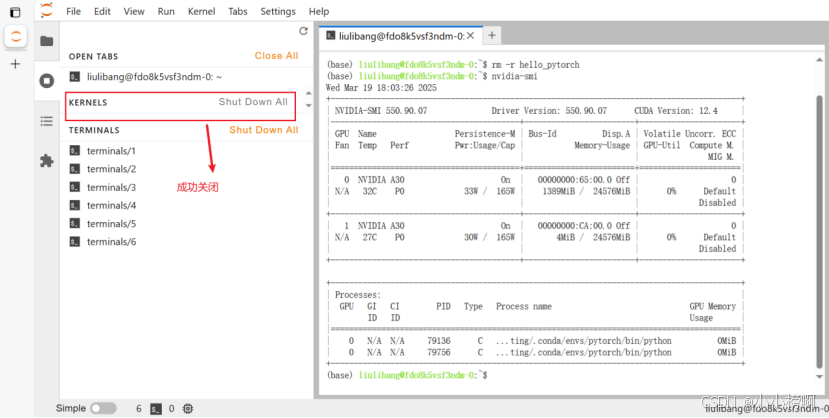Open the Help menu
Viewport: 829px width, 418px height.
[x=319, y=11]
